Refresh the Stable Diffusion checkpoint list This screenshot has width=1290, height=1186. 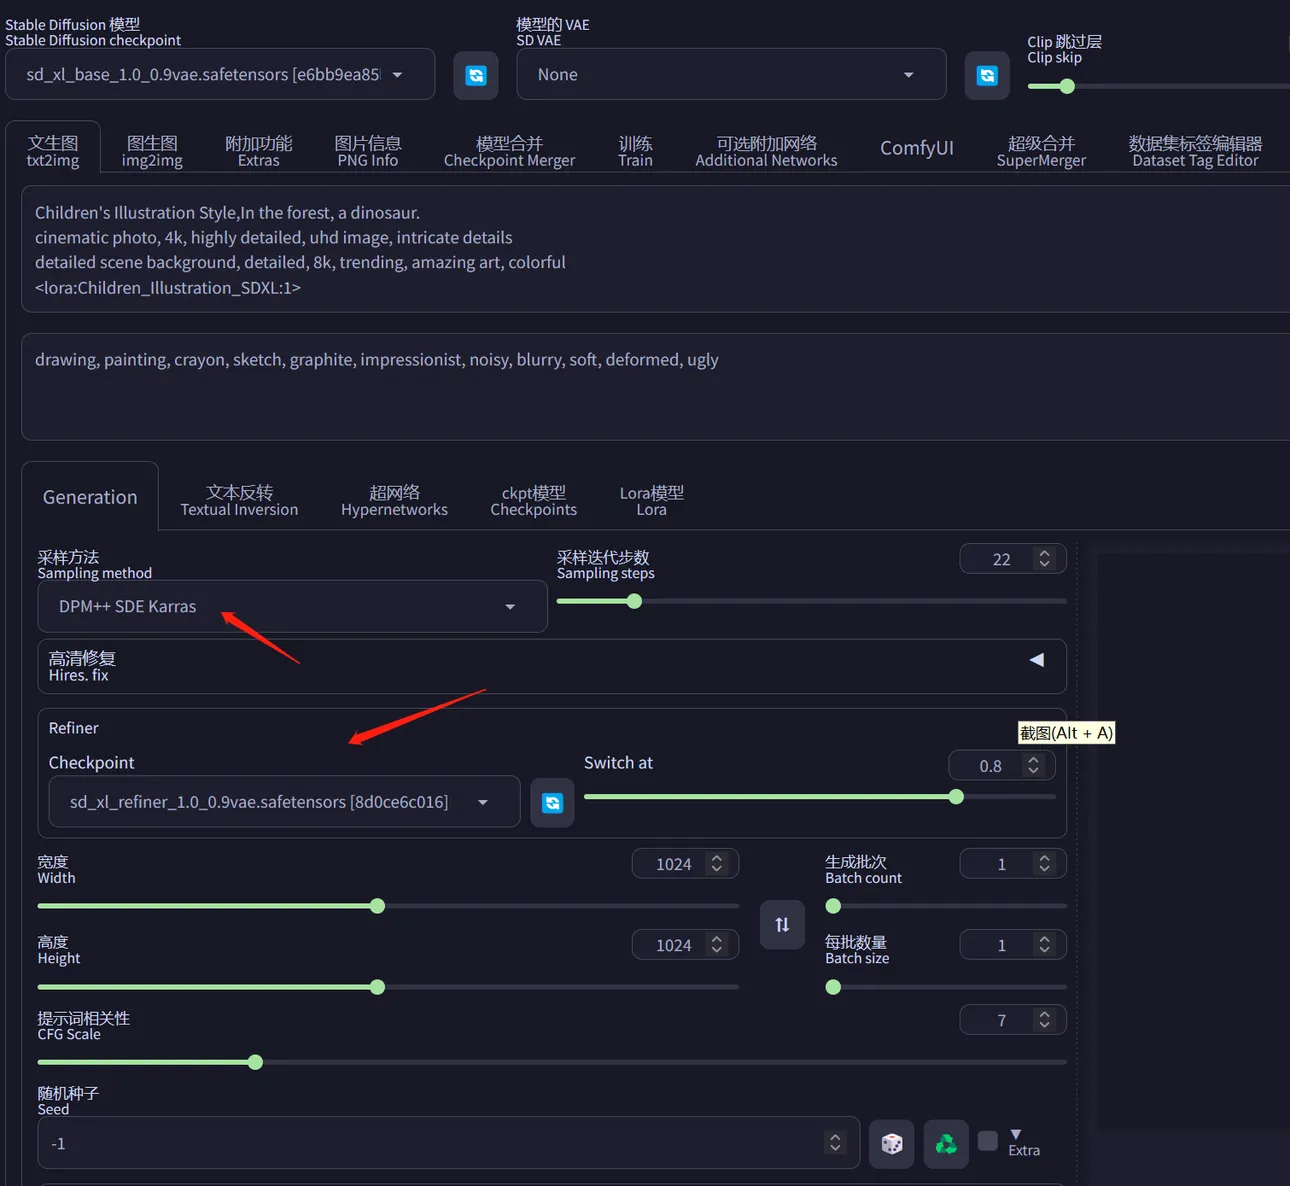tap(476, 75)
